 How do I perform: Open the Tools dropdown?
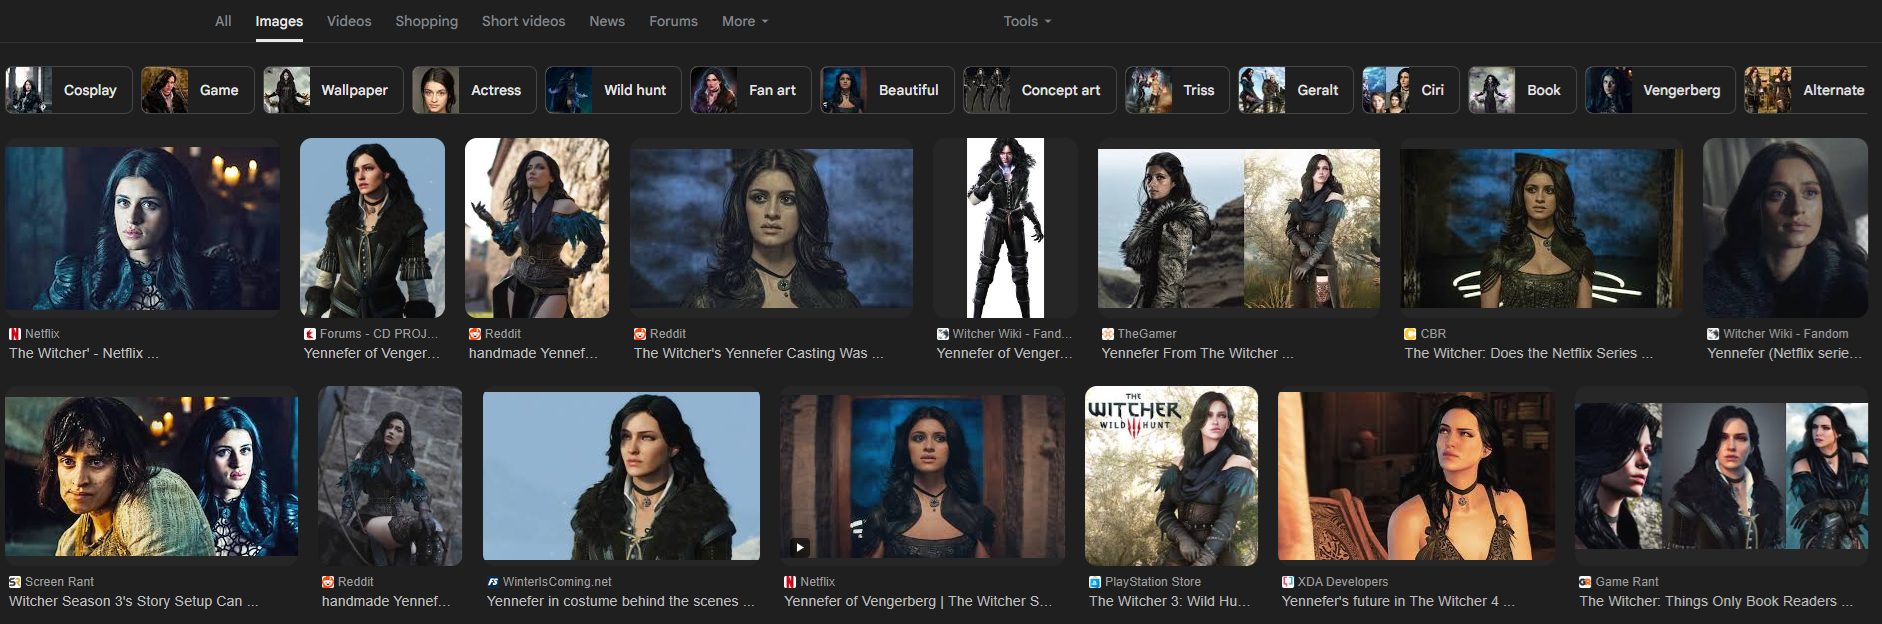[x=1027, y=21]
